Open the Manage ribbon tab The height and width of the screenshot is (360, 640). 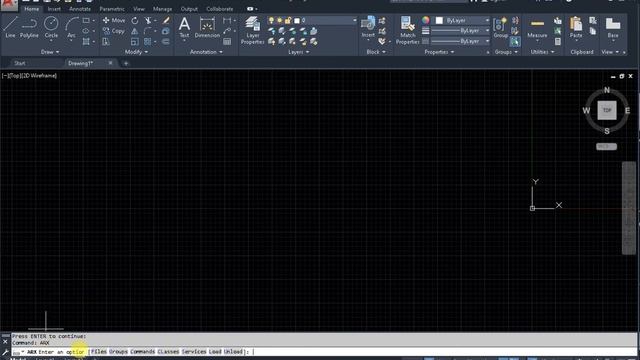[162, 9]
